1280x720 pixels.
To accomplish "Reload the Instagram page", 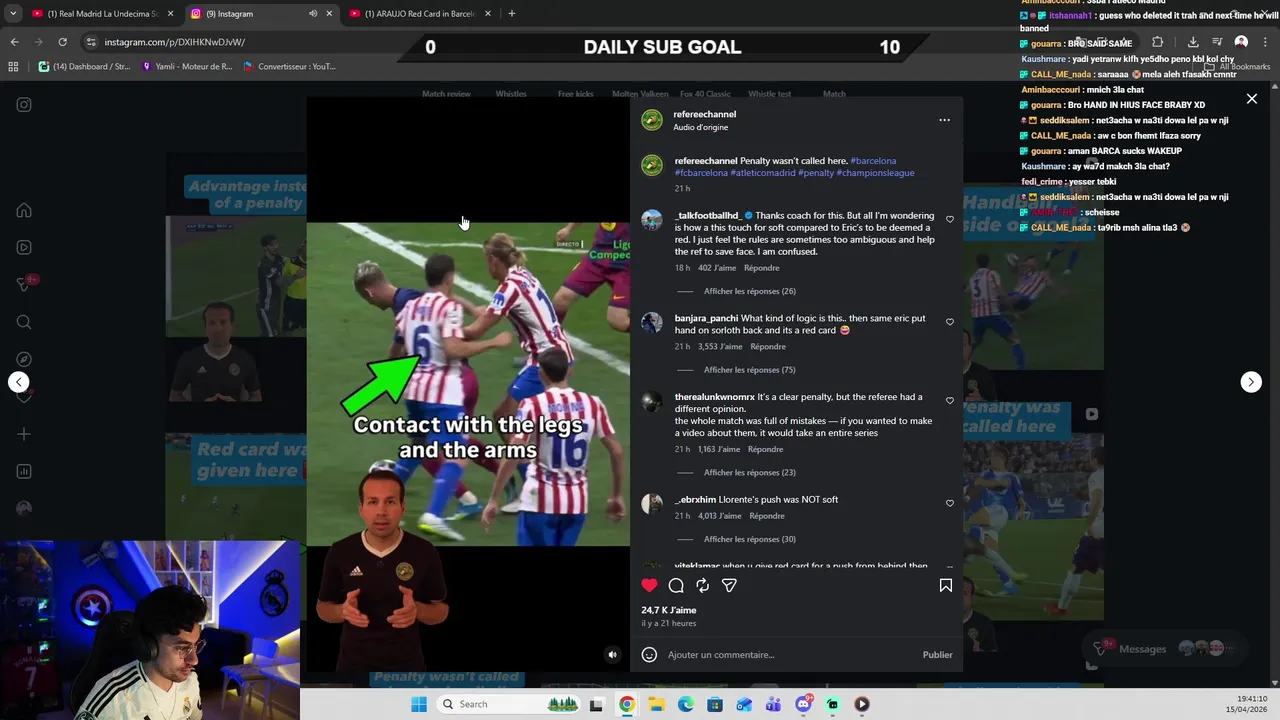I will pos(62,42).
